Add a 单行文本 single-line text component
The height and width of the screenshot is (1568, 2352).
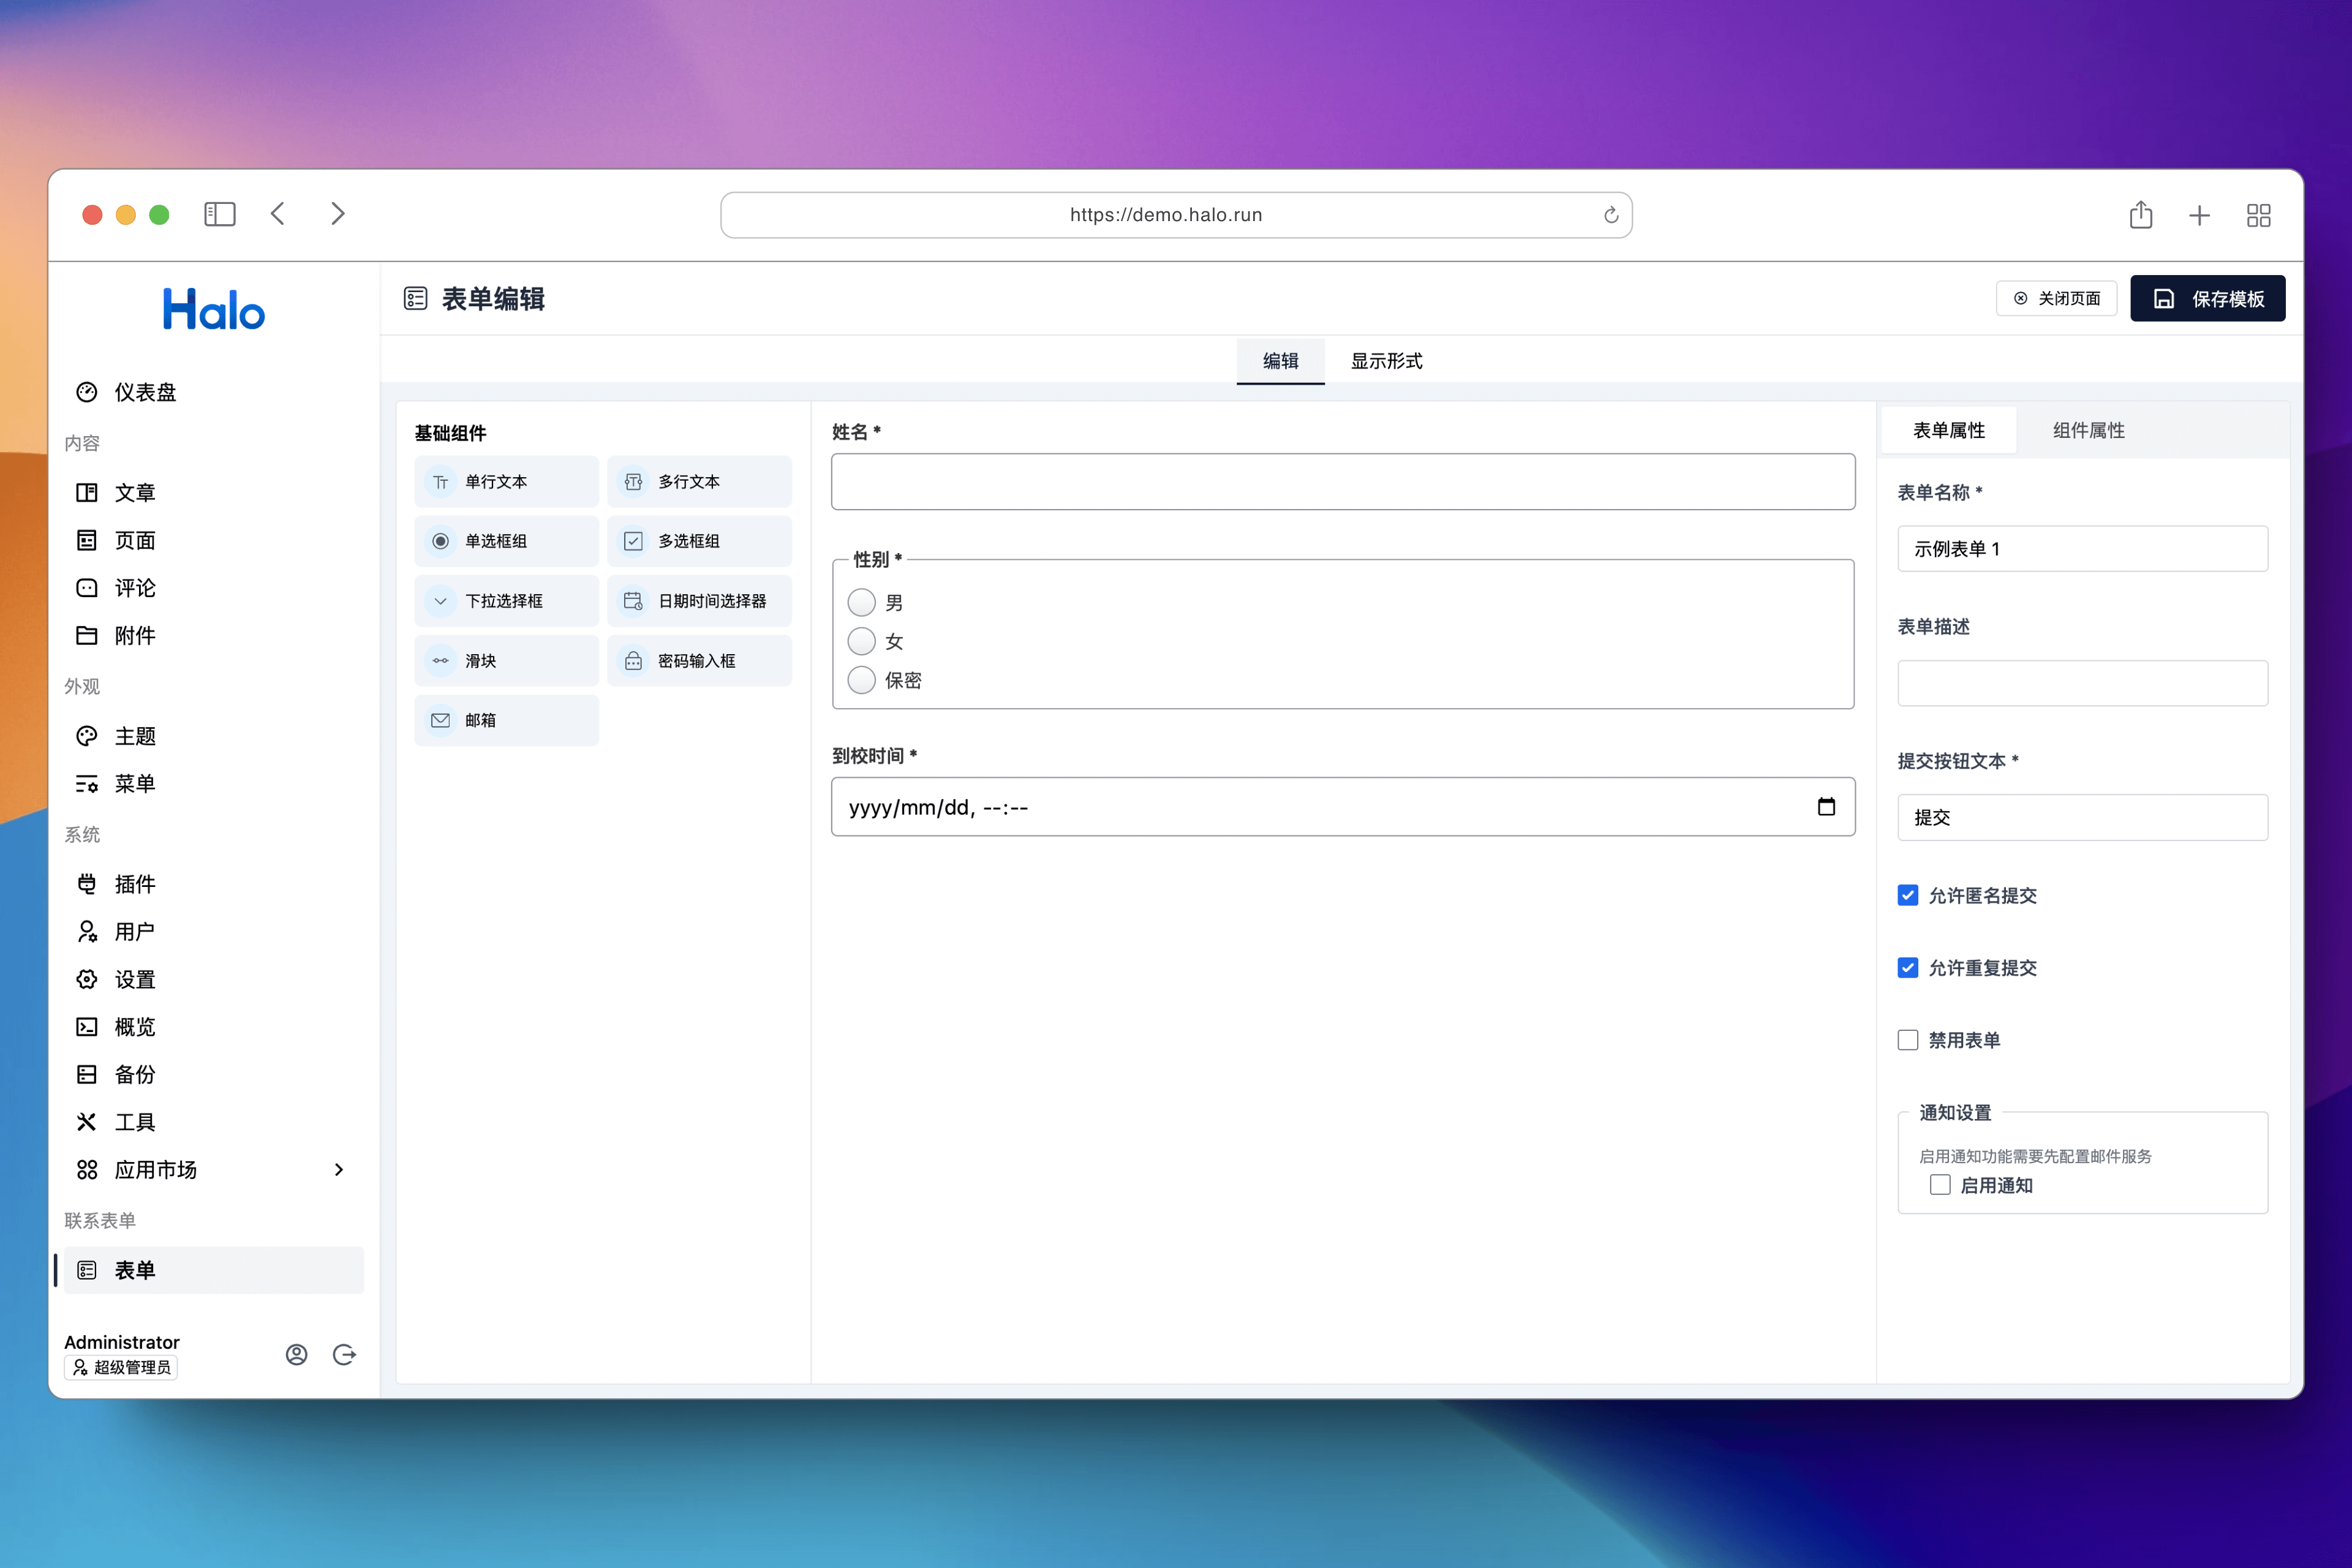pyautogui.click(x=506, y=482)
